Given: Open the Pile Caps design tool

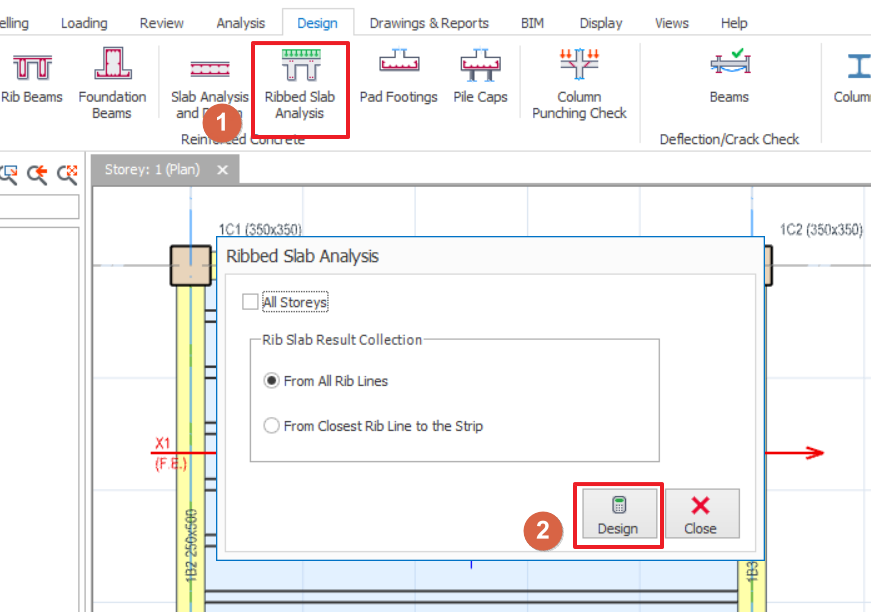Looking at the screenshot, I should [480, 78].
